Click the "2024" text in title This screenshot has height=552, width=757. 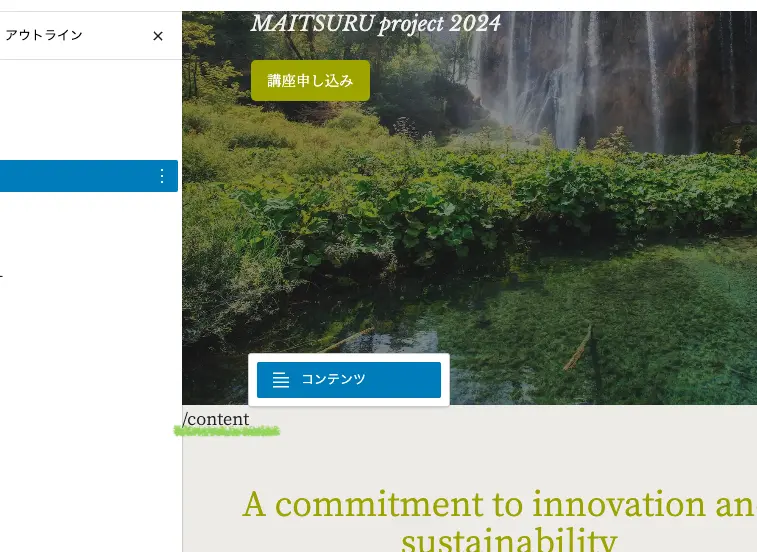tap(475, 23)
